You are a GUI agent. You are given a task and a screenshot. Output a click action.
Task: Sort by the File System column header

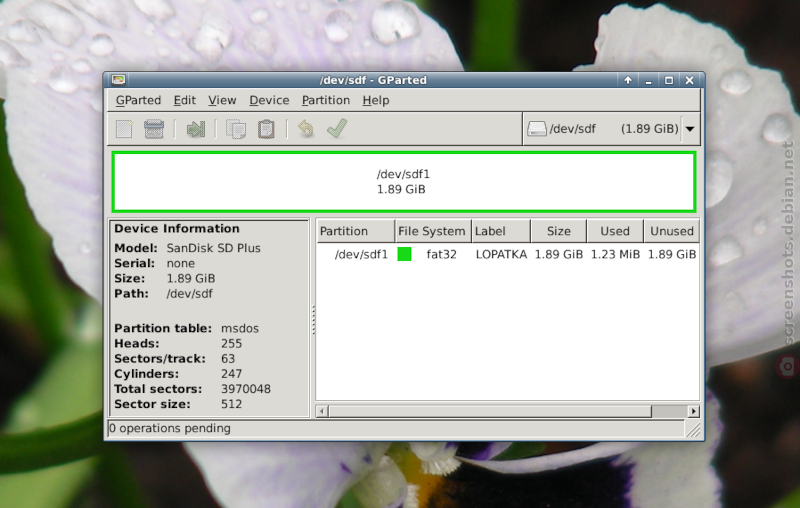point(433,231)
